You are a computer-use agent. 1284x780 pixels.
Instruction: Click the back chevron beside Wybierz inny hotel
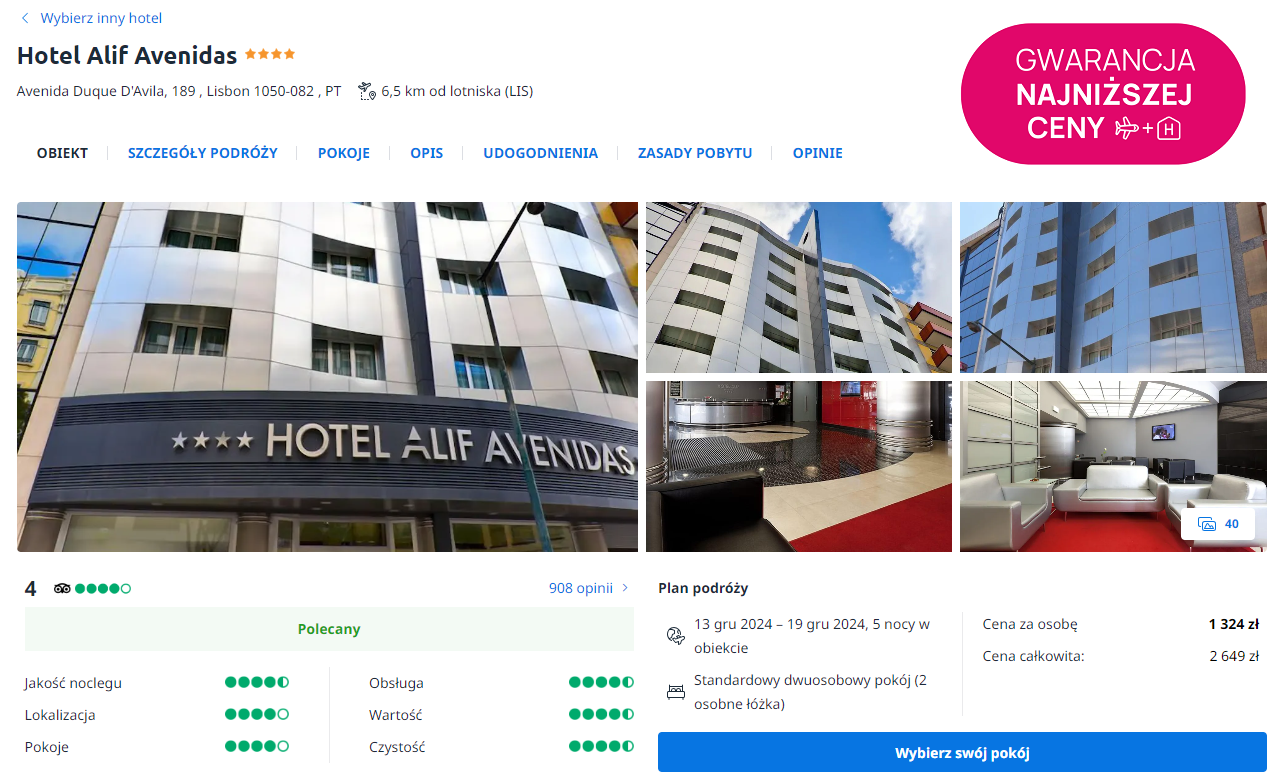click(25, 18)
